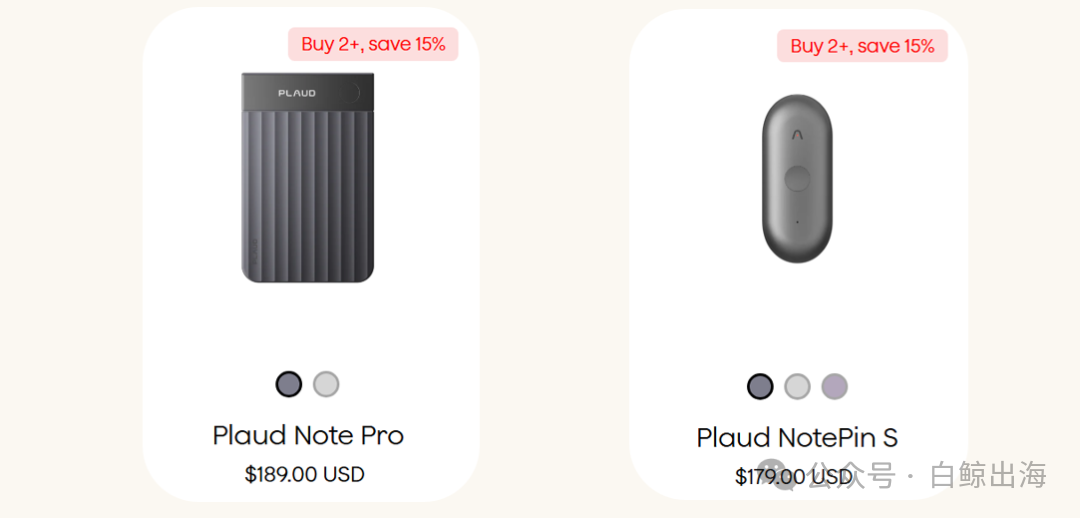Click the NotePin S save 15% badge
Image resolution: width=1080 pixels, height=518 pixels.
(862, 46)
